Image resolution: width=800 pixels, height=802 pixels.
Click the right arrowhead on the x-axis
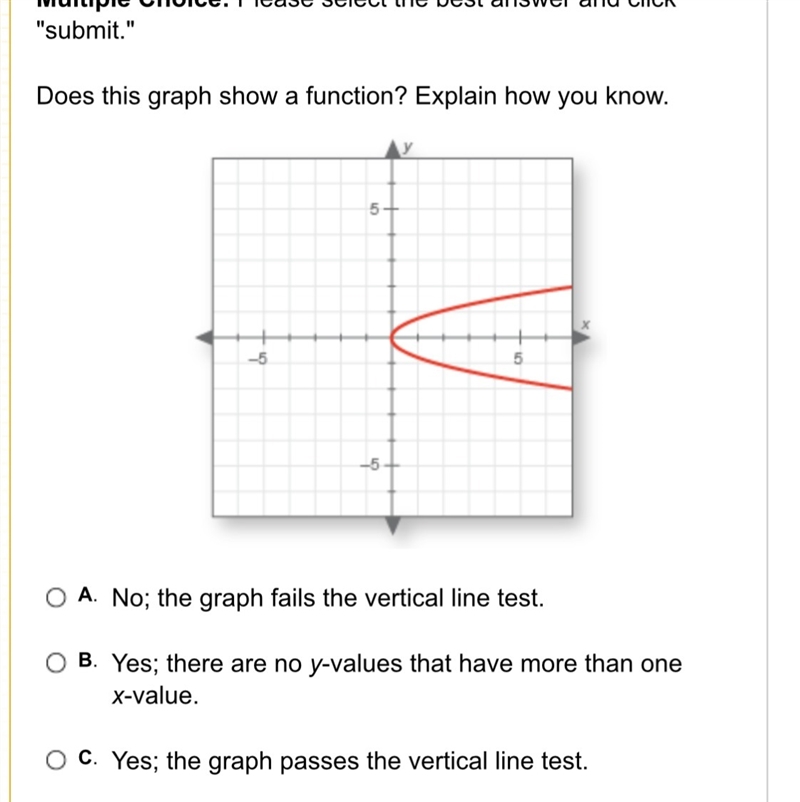(x=581, y=338)
